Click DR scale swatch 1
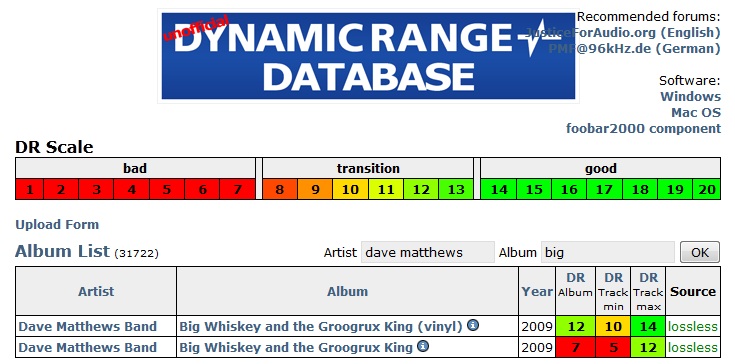The width and height of the screenshot is (735, 364). (x=30, y=189)
